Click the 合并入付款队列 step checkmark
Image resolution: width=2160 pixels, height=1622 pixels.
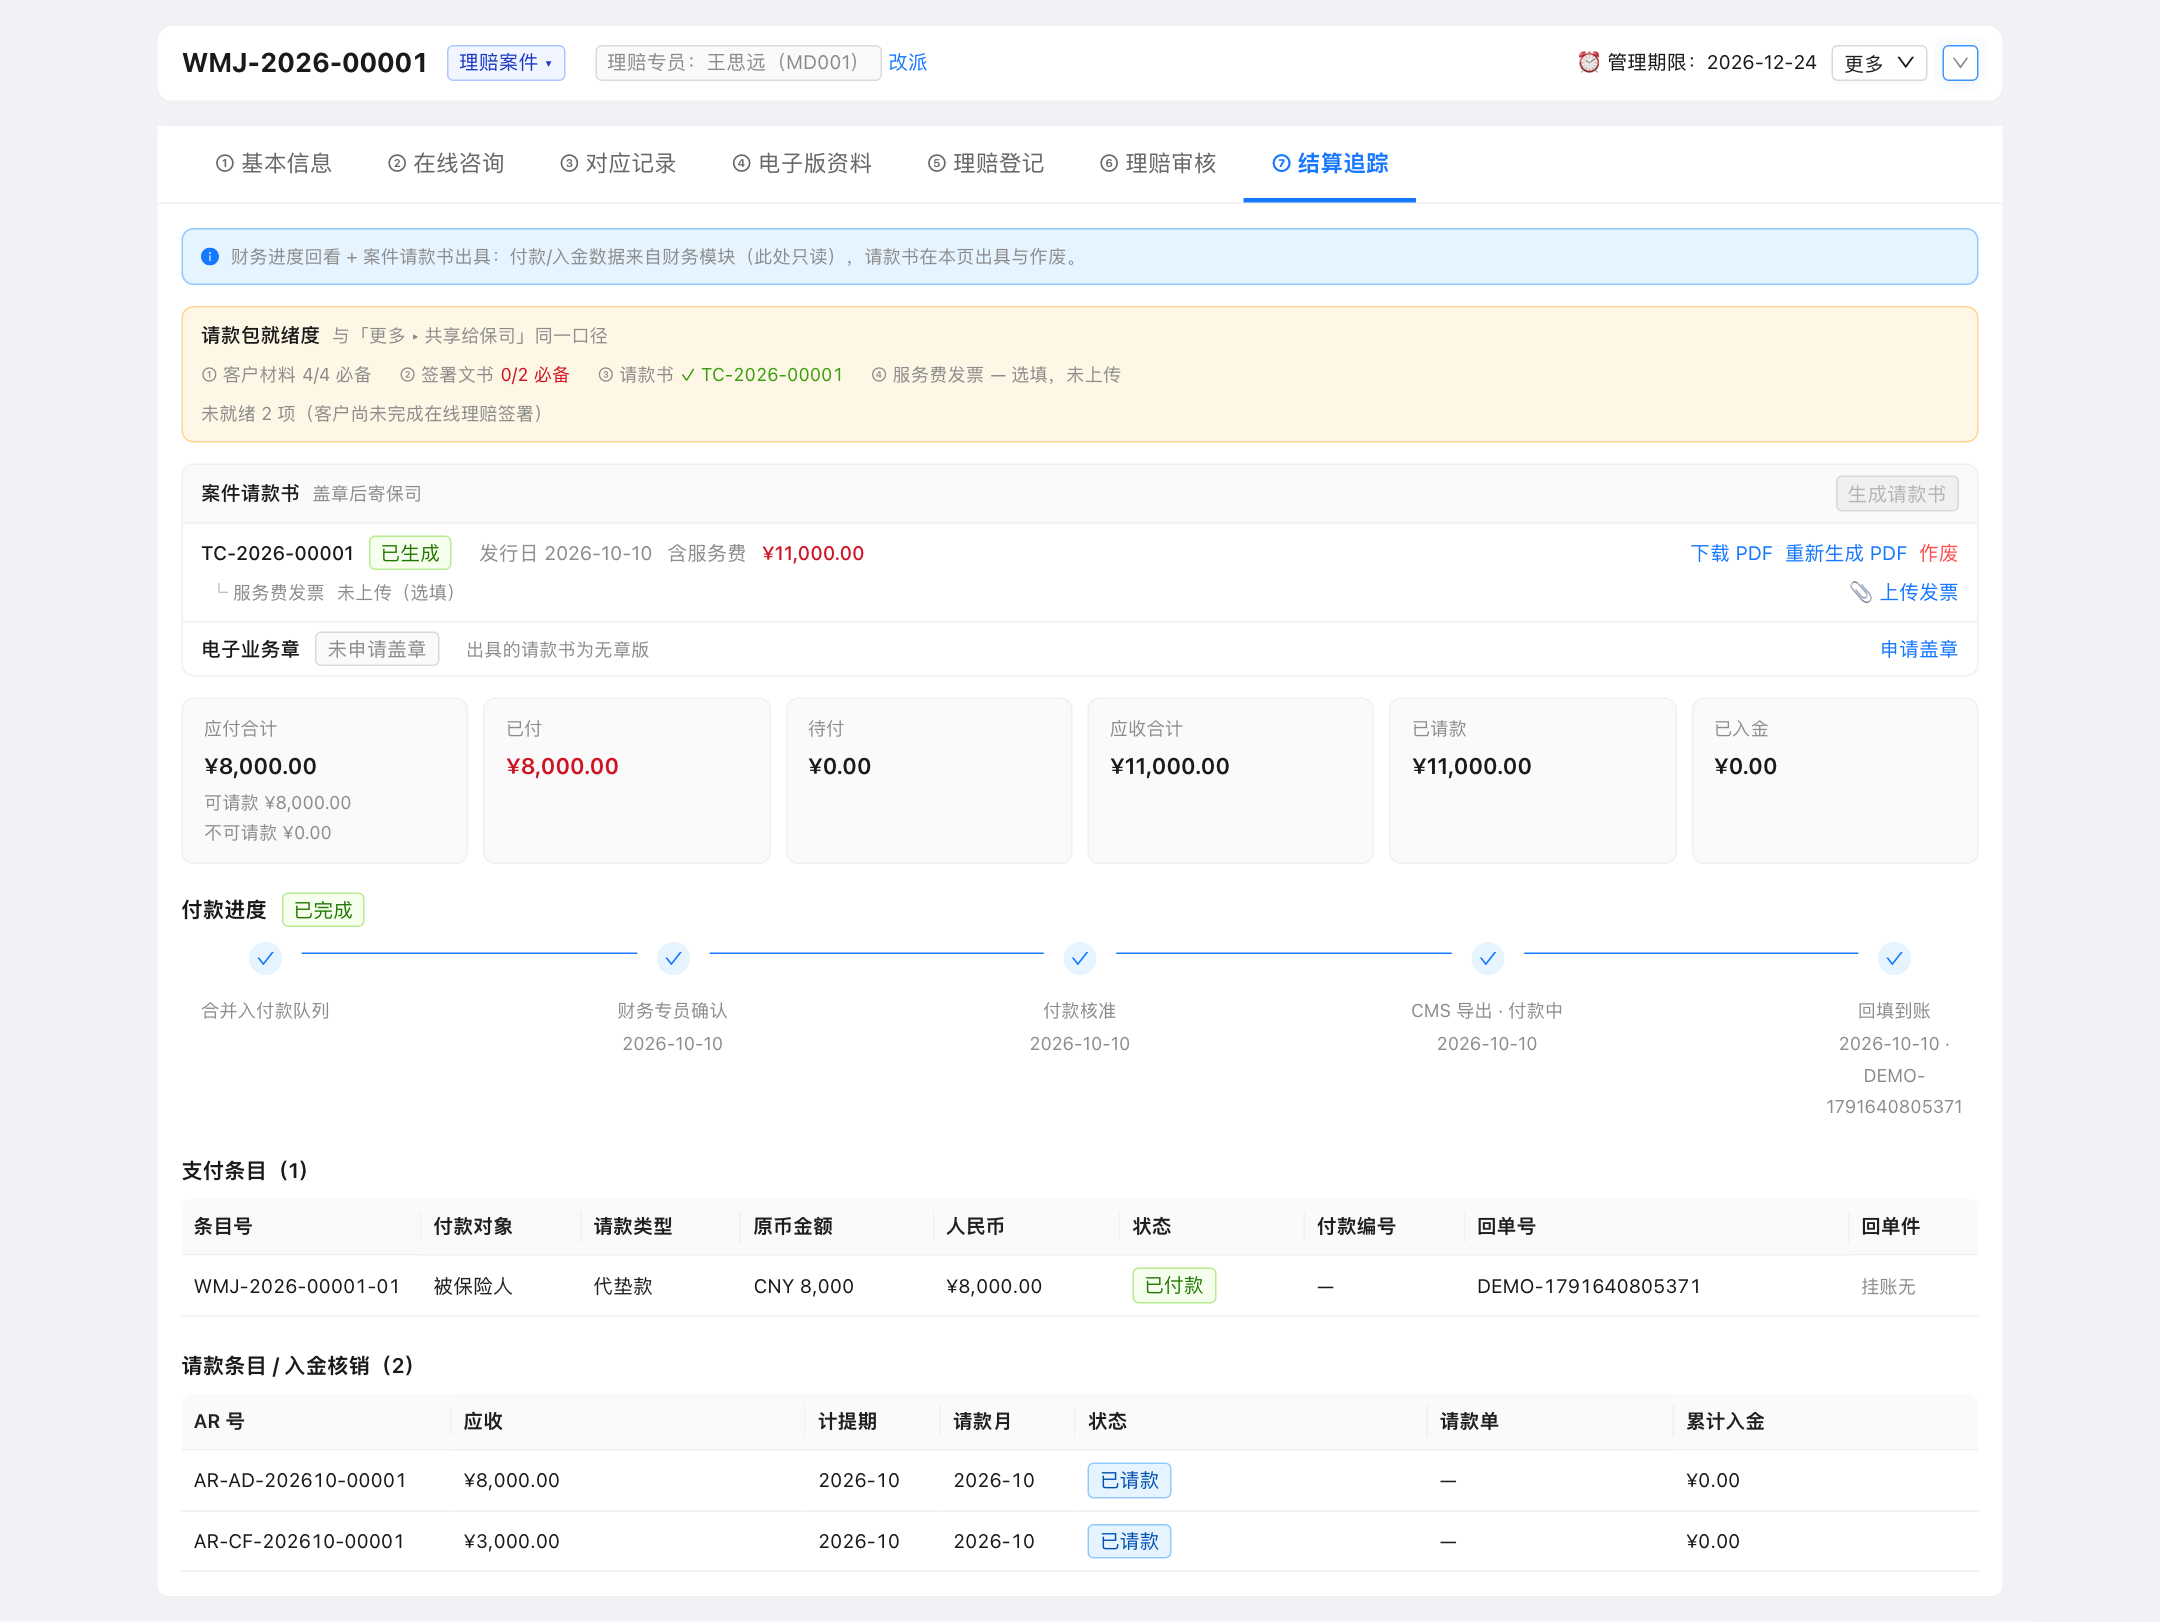pos(265,958)
